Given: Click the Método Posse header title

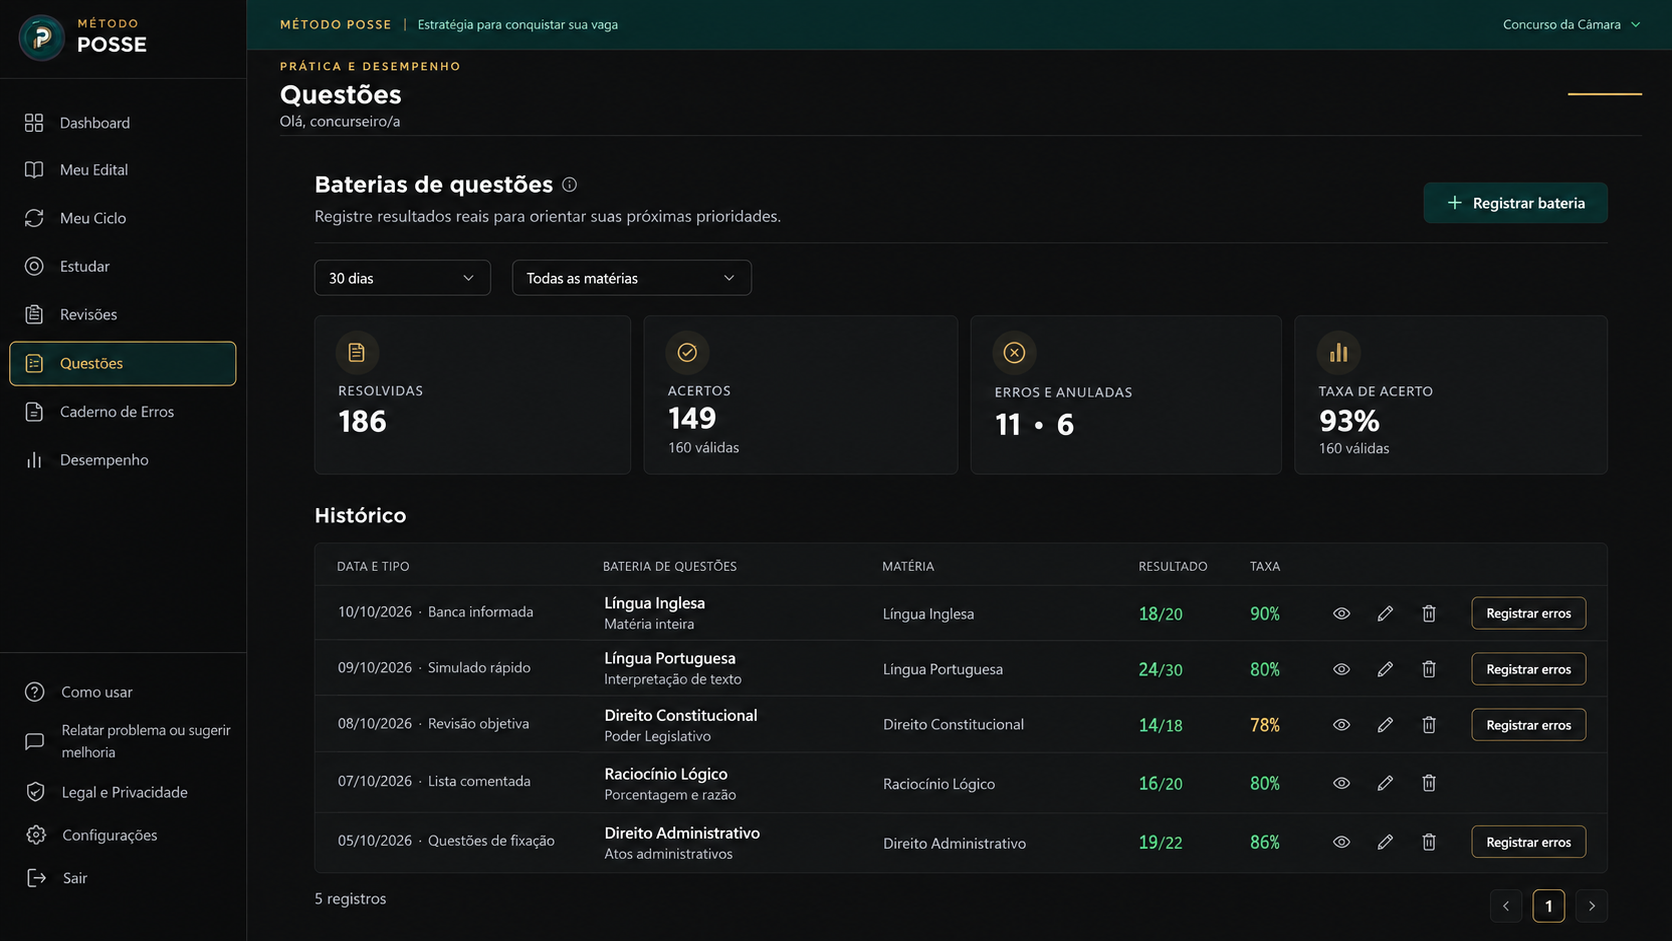Looking at the screenshot, I should tap(335, 24).
